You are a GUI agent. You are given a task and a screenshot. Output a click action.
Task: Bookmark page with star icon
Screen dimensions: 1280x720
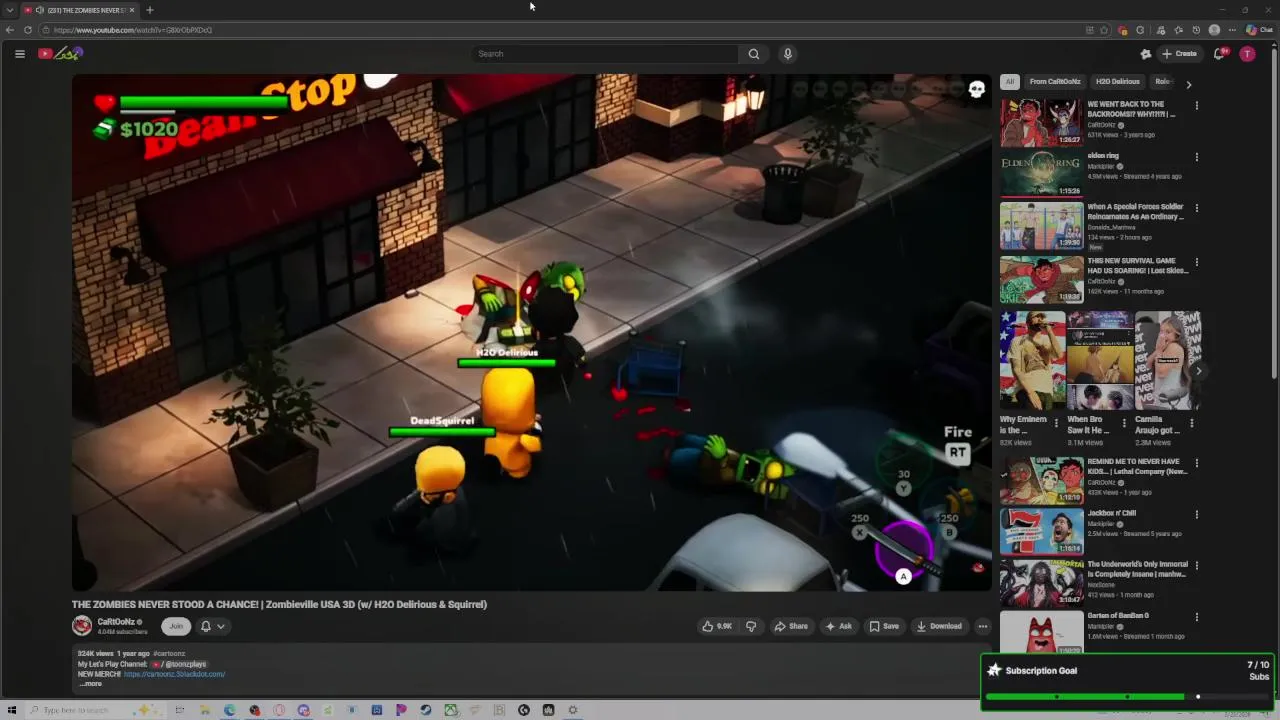1104,30
